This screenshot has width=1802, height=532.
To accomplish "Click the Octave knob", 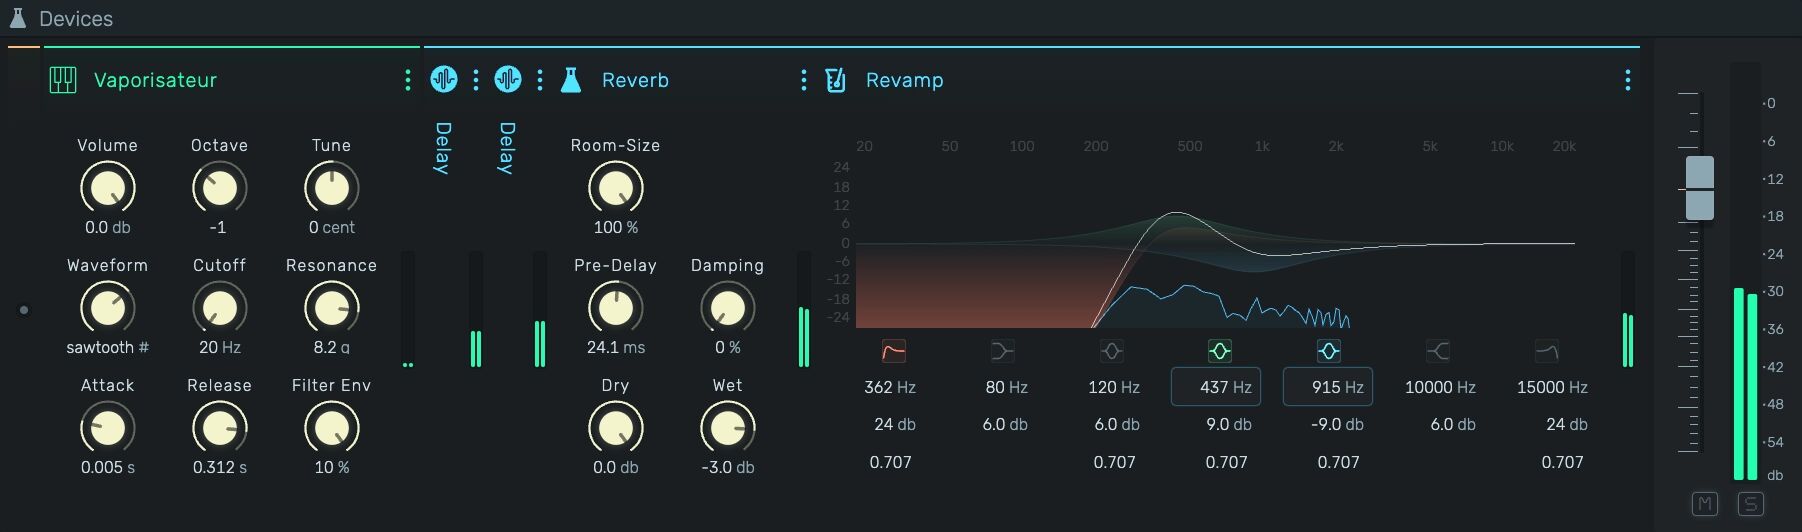I will pyautogui.click(x=219, y=188).
